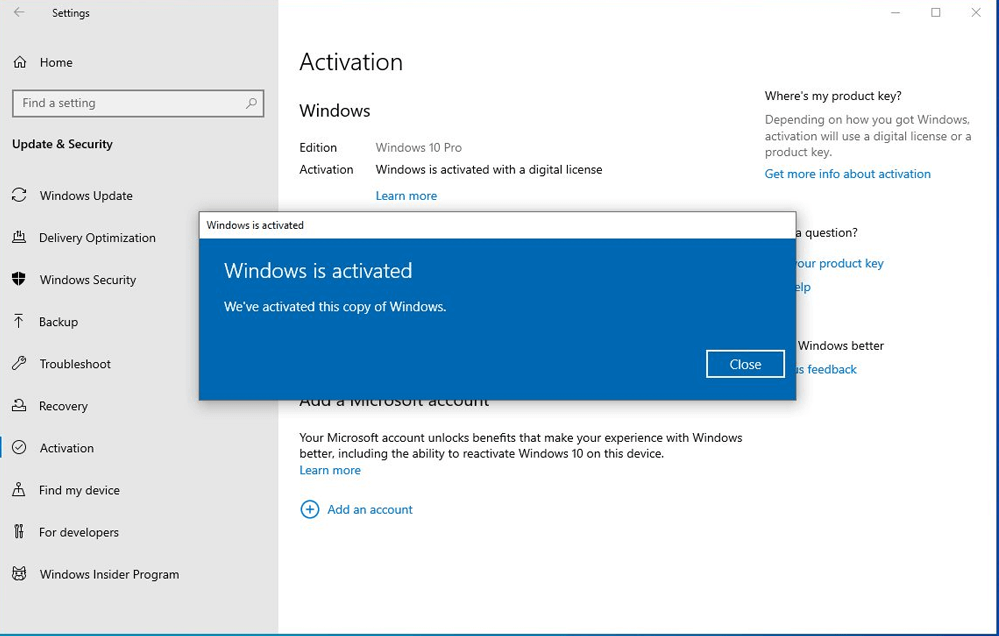Click the Delivery Optimization icon
Screen dimensions: 999x636
[x=19, y=237]
